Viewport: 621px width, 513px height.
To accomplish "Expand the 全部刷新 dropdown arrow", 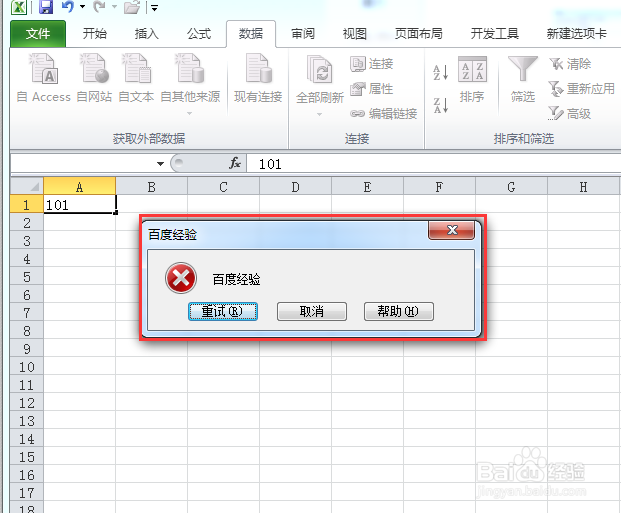I will [319, 114].
